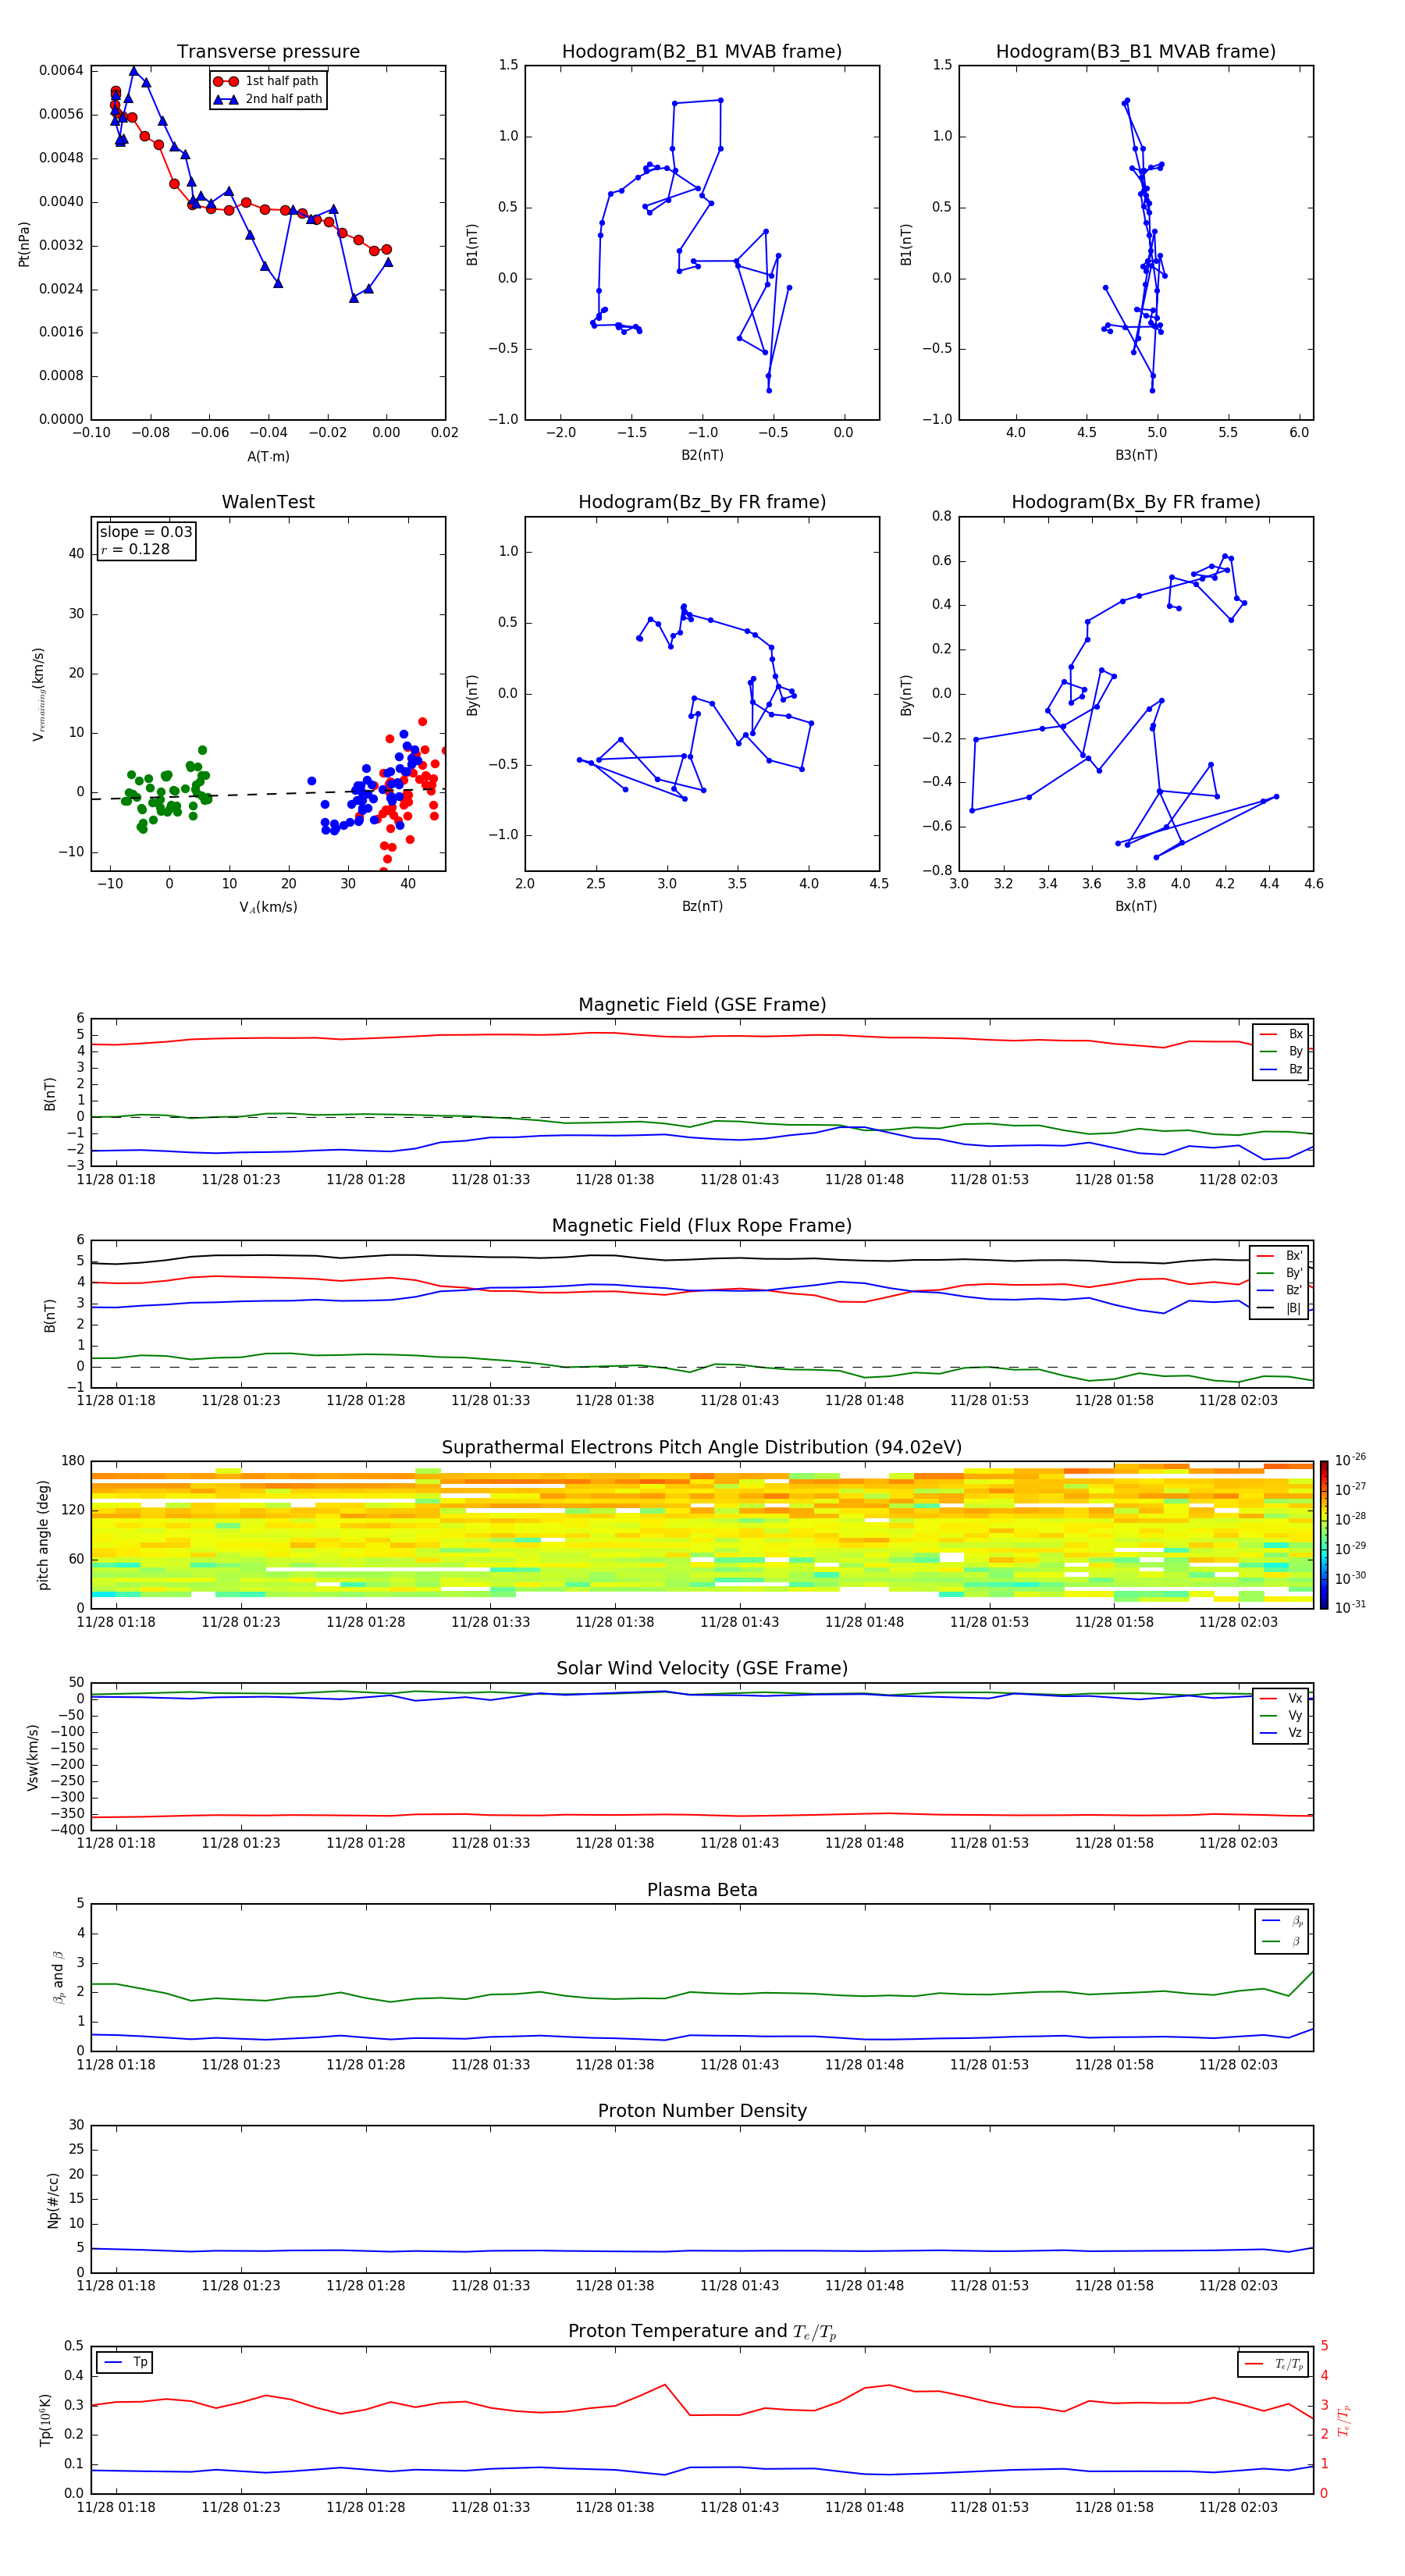
Task: Click the "Proton Temperature and Te/Tp" title
Action: [x=702, y=2332]
